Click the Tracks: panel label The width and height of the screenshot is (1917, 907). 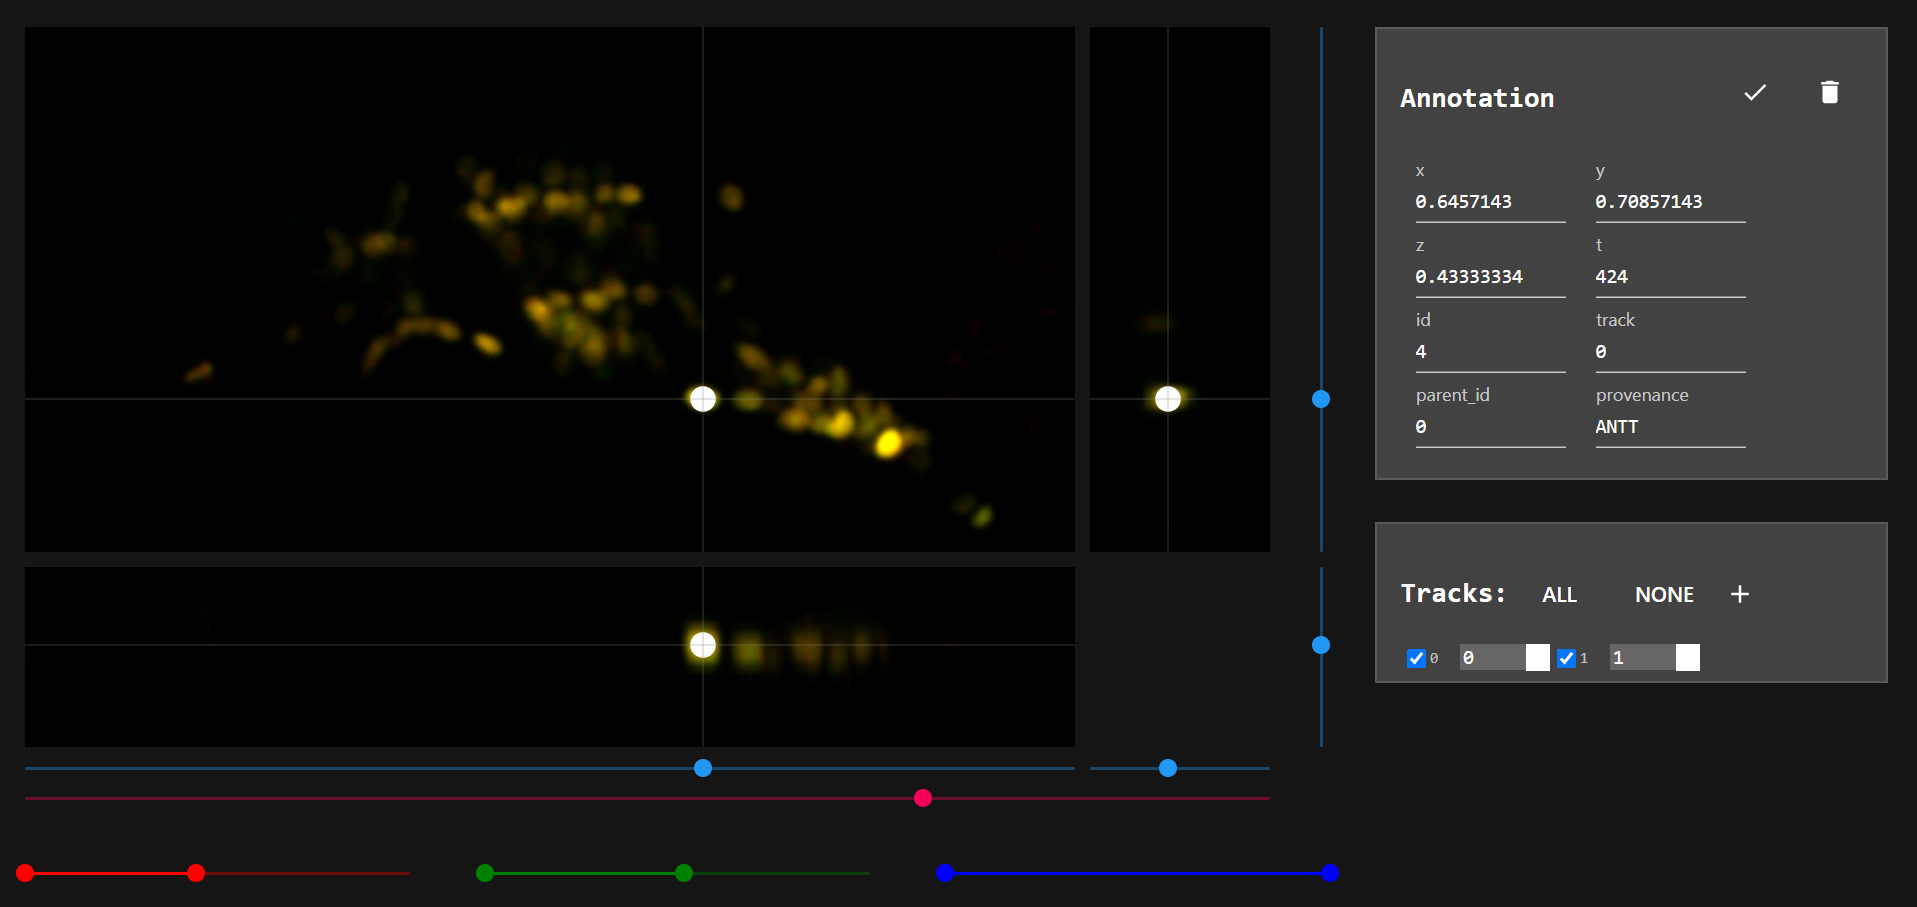click(1453, 594)
